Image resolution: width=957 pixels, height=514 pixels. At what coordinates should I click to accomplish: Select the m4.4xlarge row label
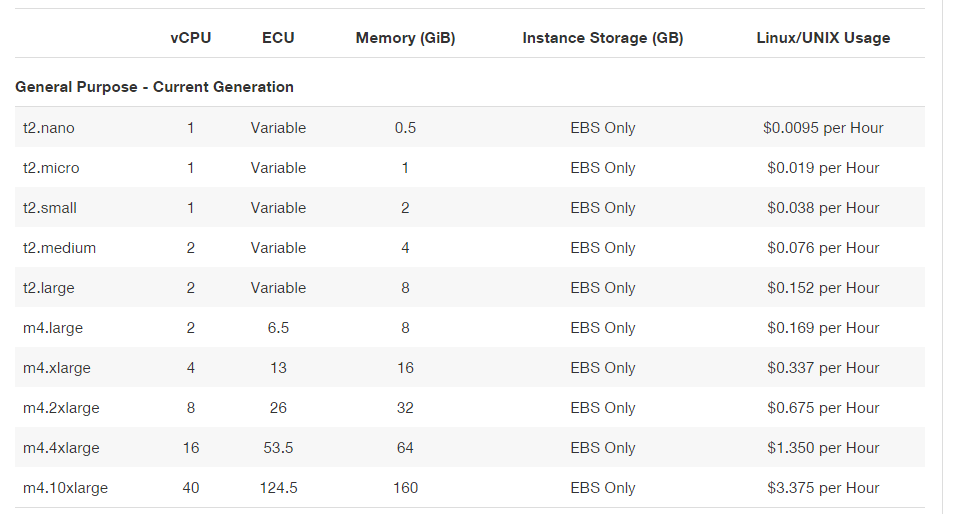click(61, 447)
